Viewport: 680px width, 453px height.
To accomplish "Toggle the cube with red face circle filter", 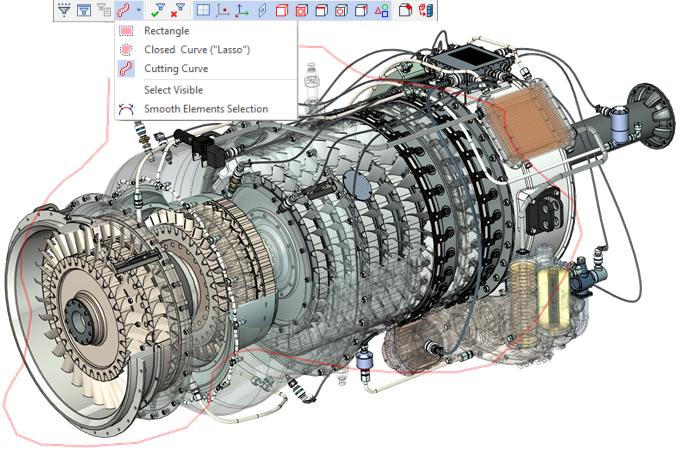I will (341, 10).
